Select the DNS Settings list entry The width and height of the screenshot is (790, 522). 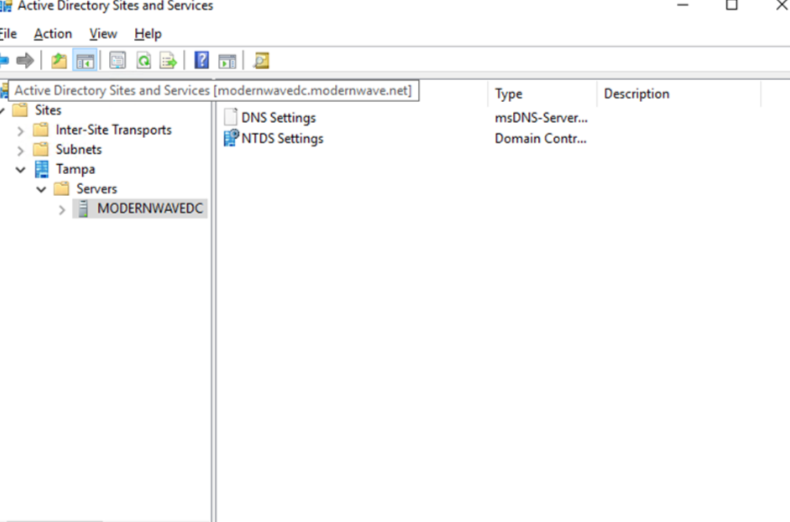pyautogui.click(x=278, y=118)
